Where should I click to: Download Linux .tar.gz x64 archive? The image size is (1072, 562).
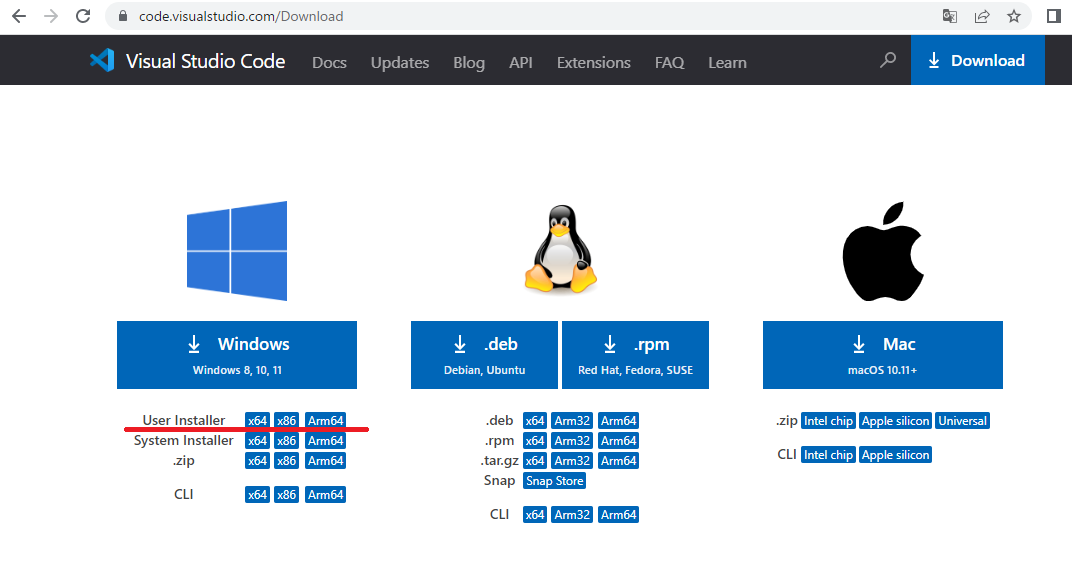tap(535, 461)
